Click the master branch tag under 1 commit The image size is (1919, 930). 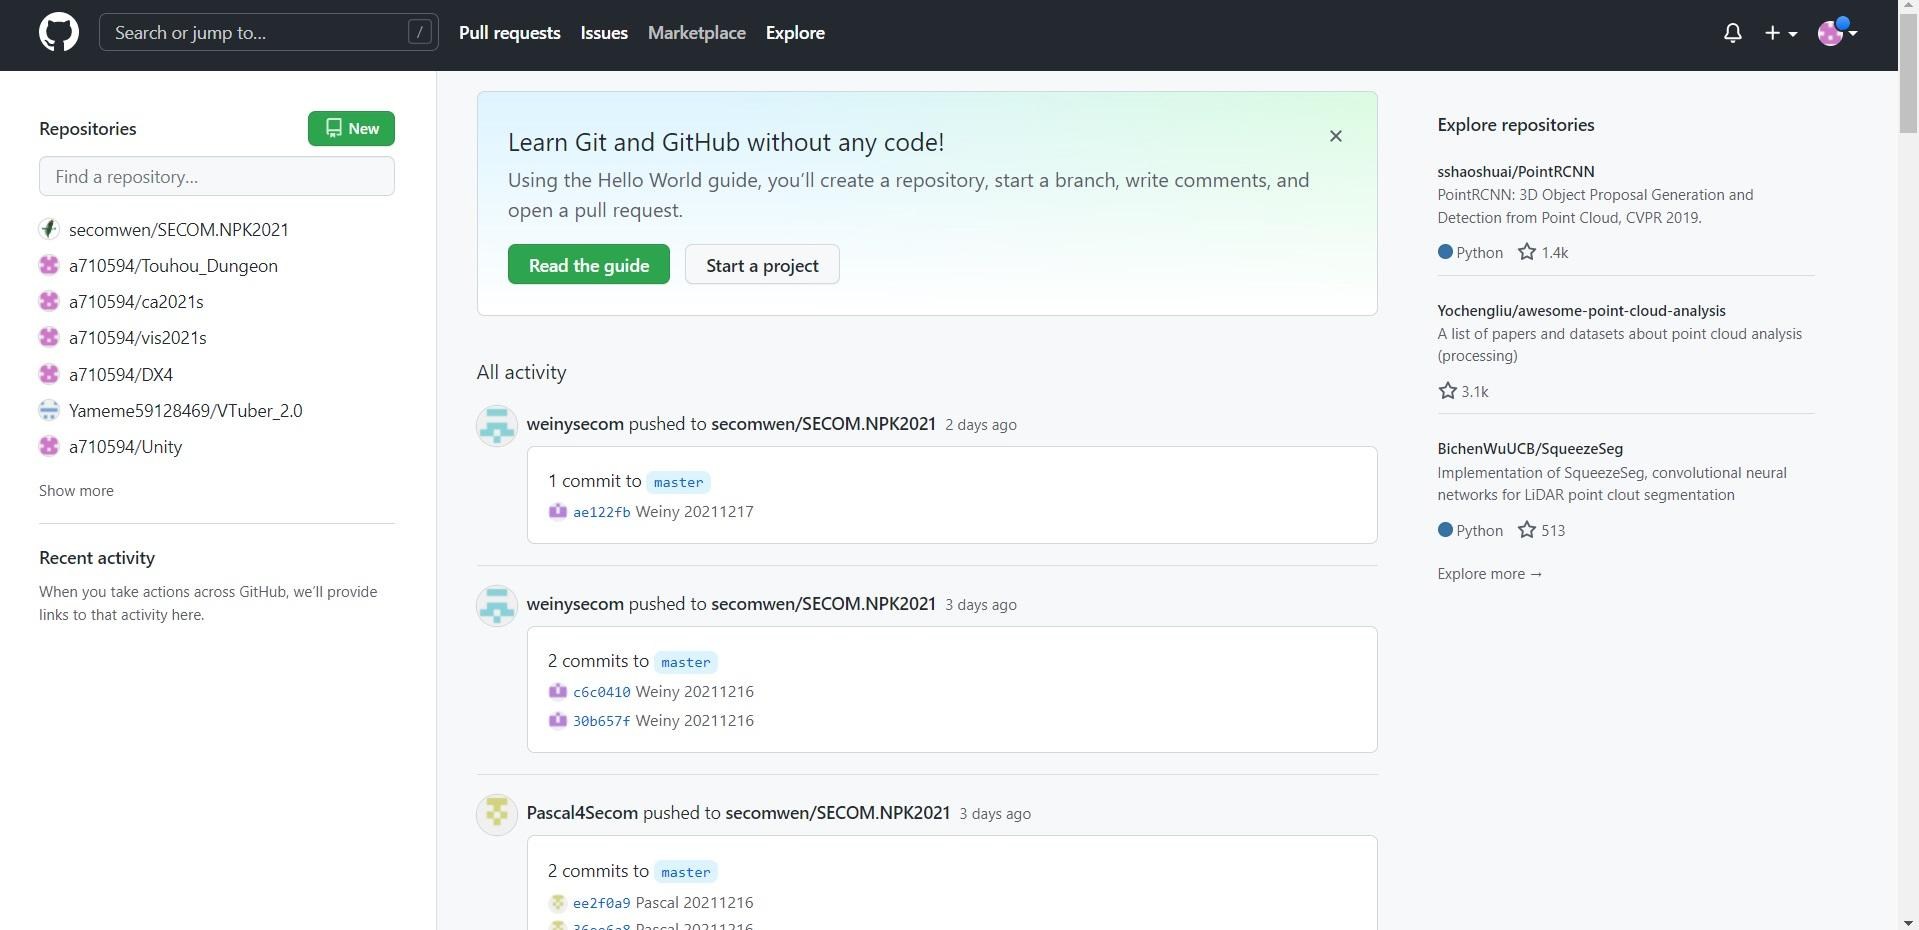pos(678,482)
